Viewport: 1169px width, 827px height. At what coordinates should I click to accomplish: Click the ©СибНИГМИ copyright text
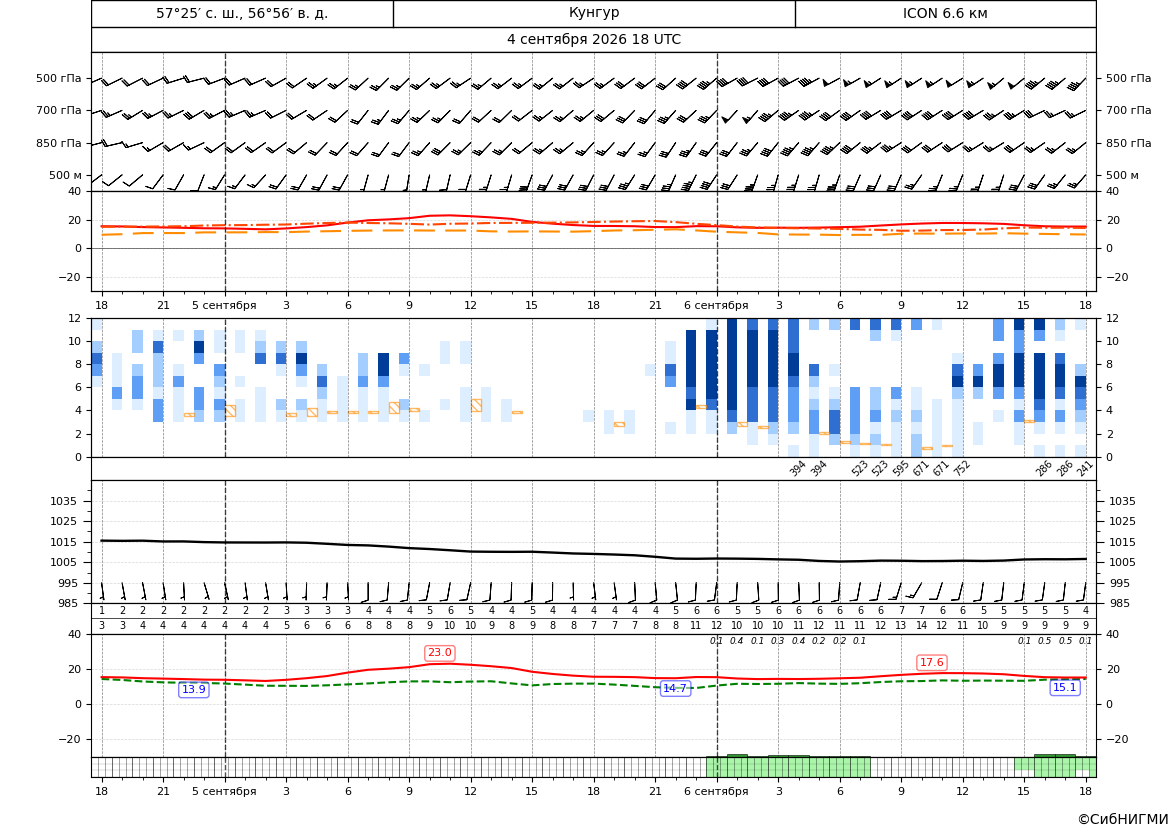1123,819
